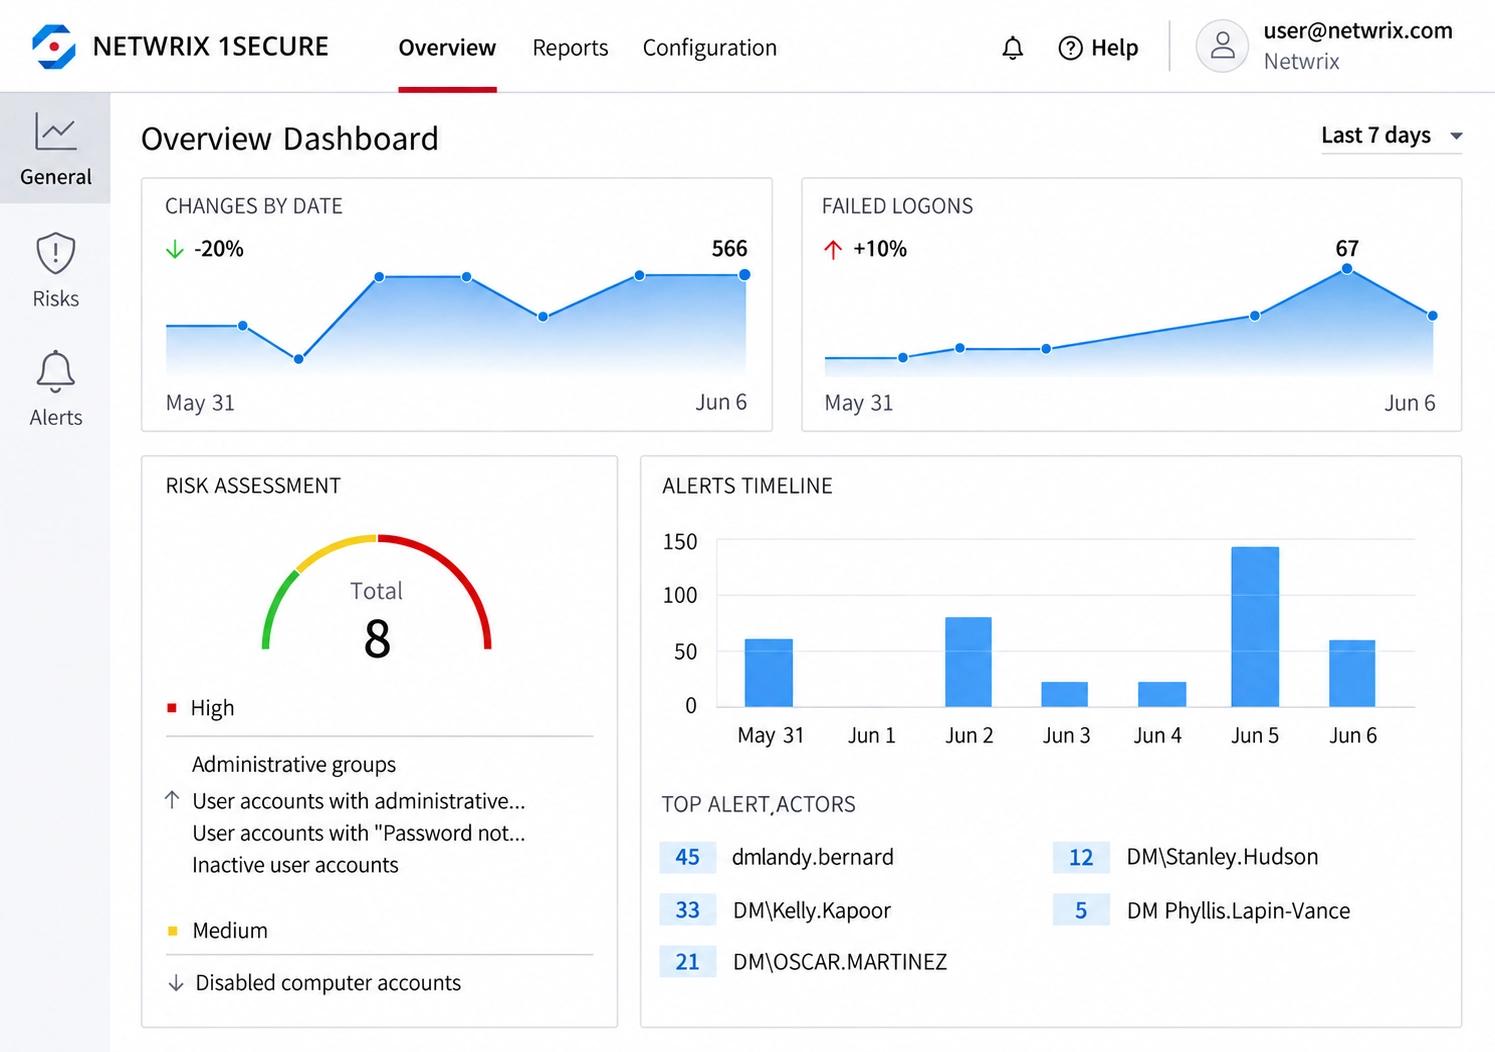Click the Jun 2 bar in Alerts Timeline
1495x1052 pixels.
968,662
